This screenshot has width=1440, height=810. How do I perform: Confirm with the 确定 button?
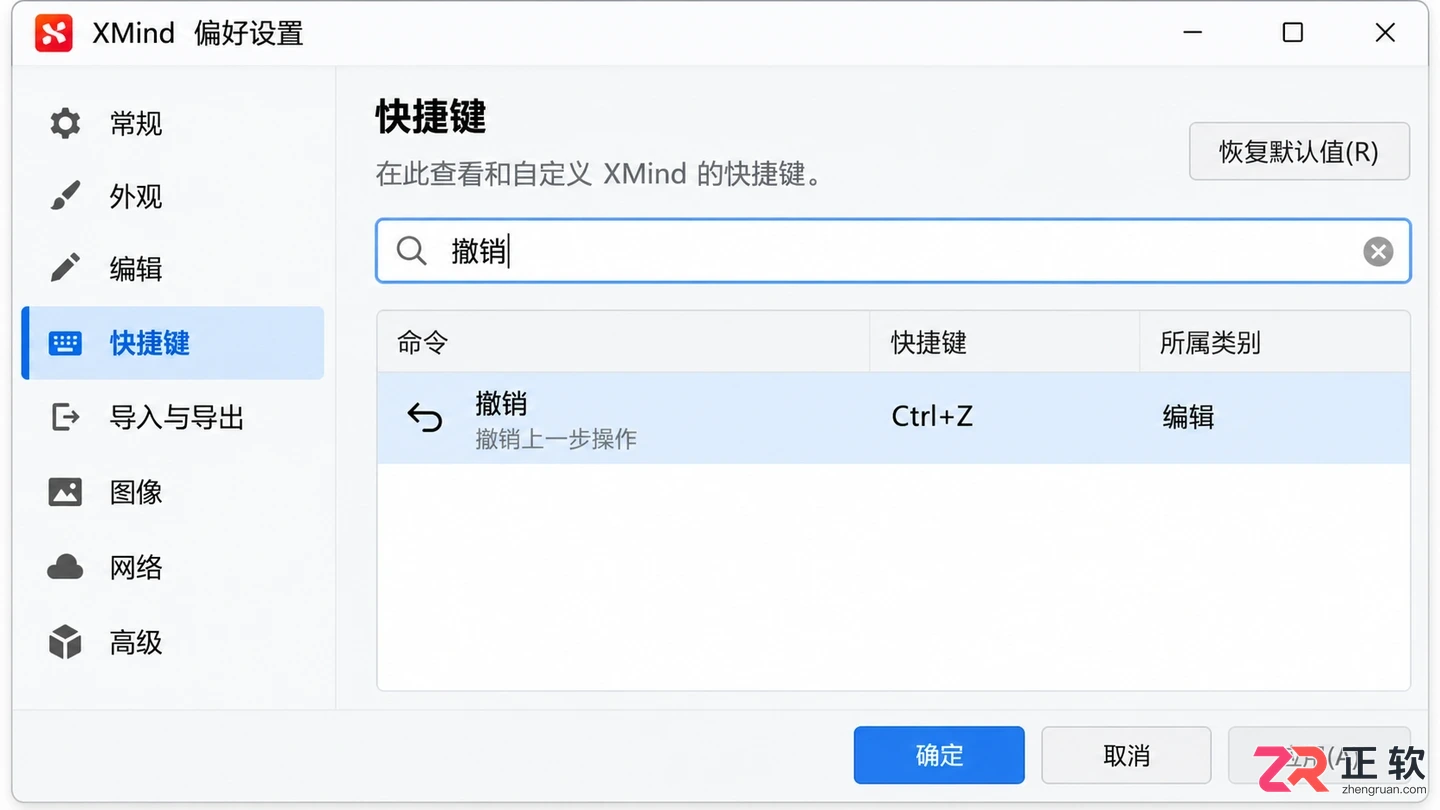coord(939,755)
